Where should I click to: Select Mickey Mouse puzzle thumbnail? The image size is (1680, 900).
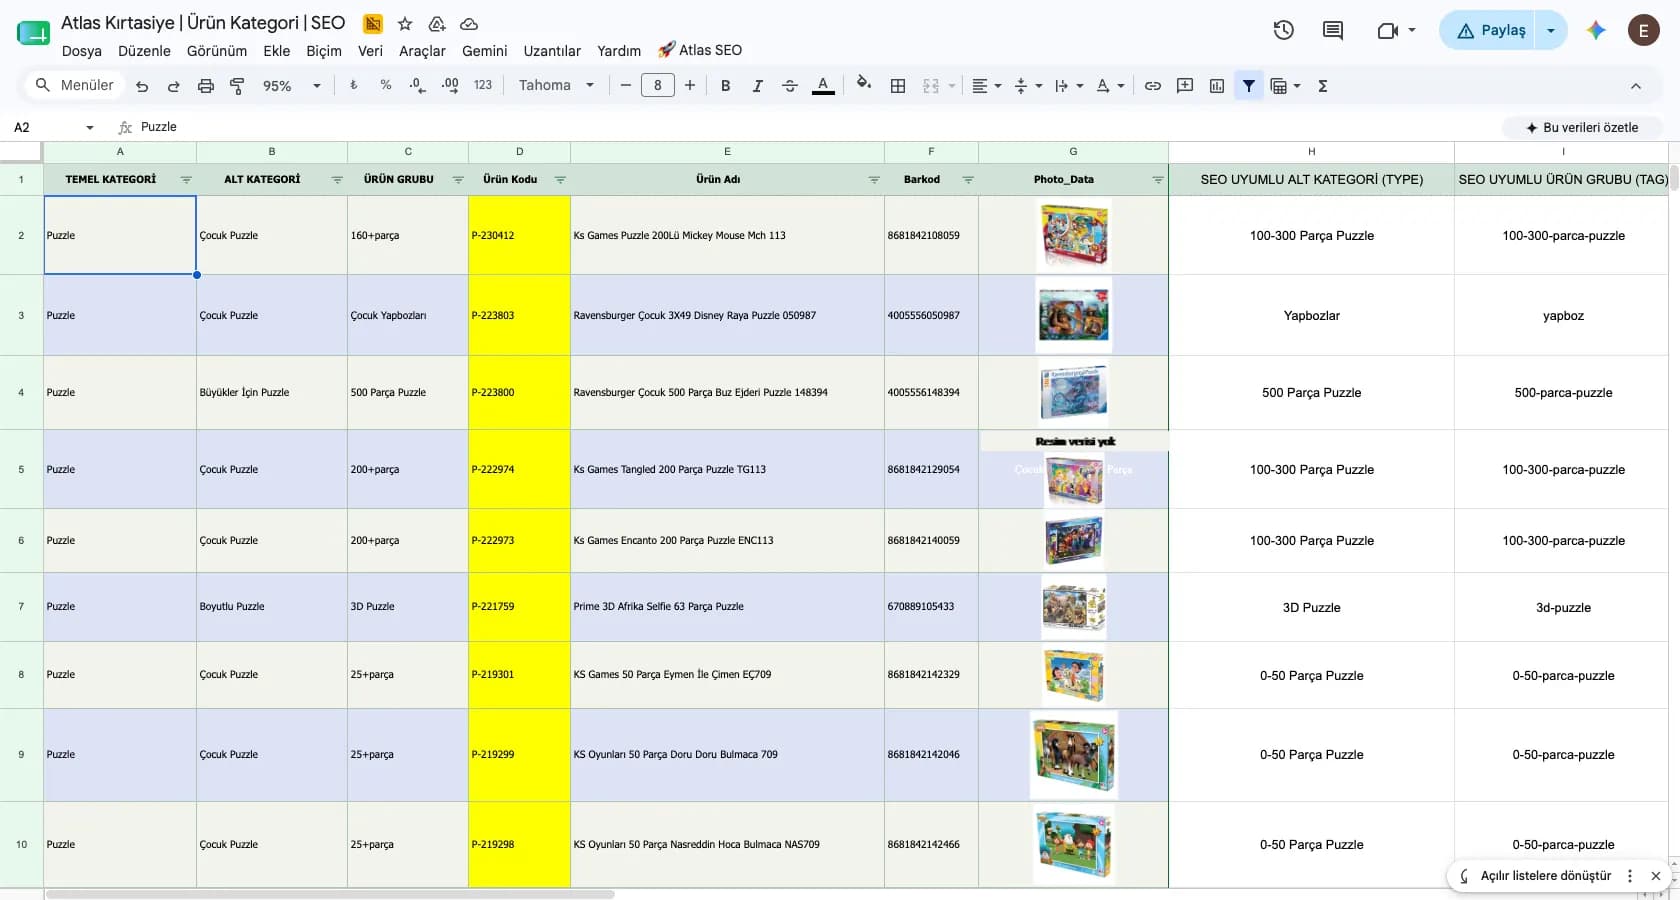[1074, 235]
